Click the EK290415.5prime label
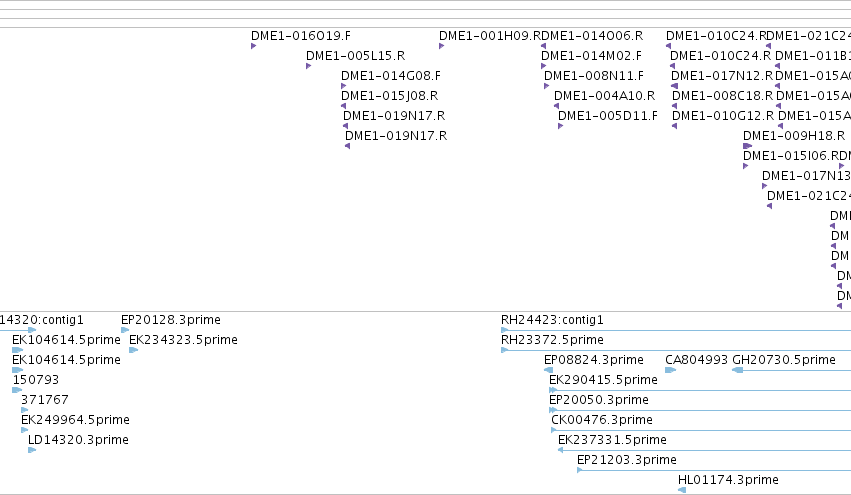Image resolution: width=851 pixels, height=495 pixels. coord(604,380)
